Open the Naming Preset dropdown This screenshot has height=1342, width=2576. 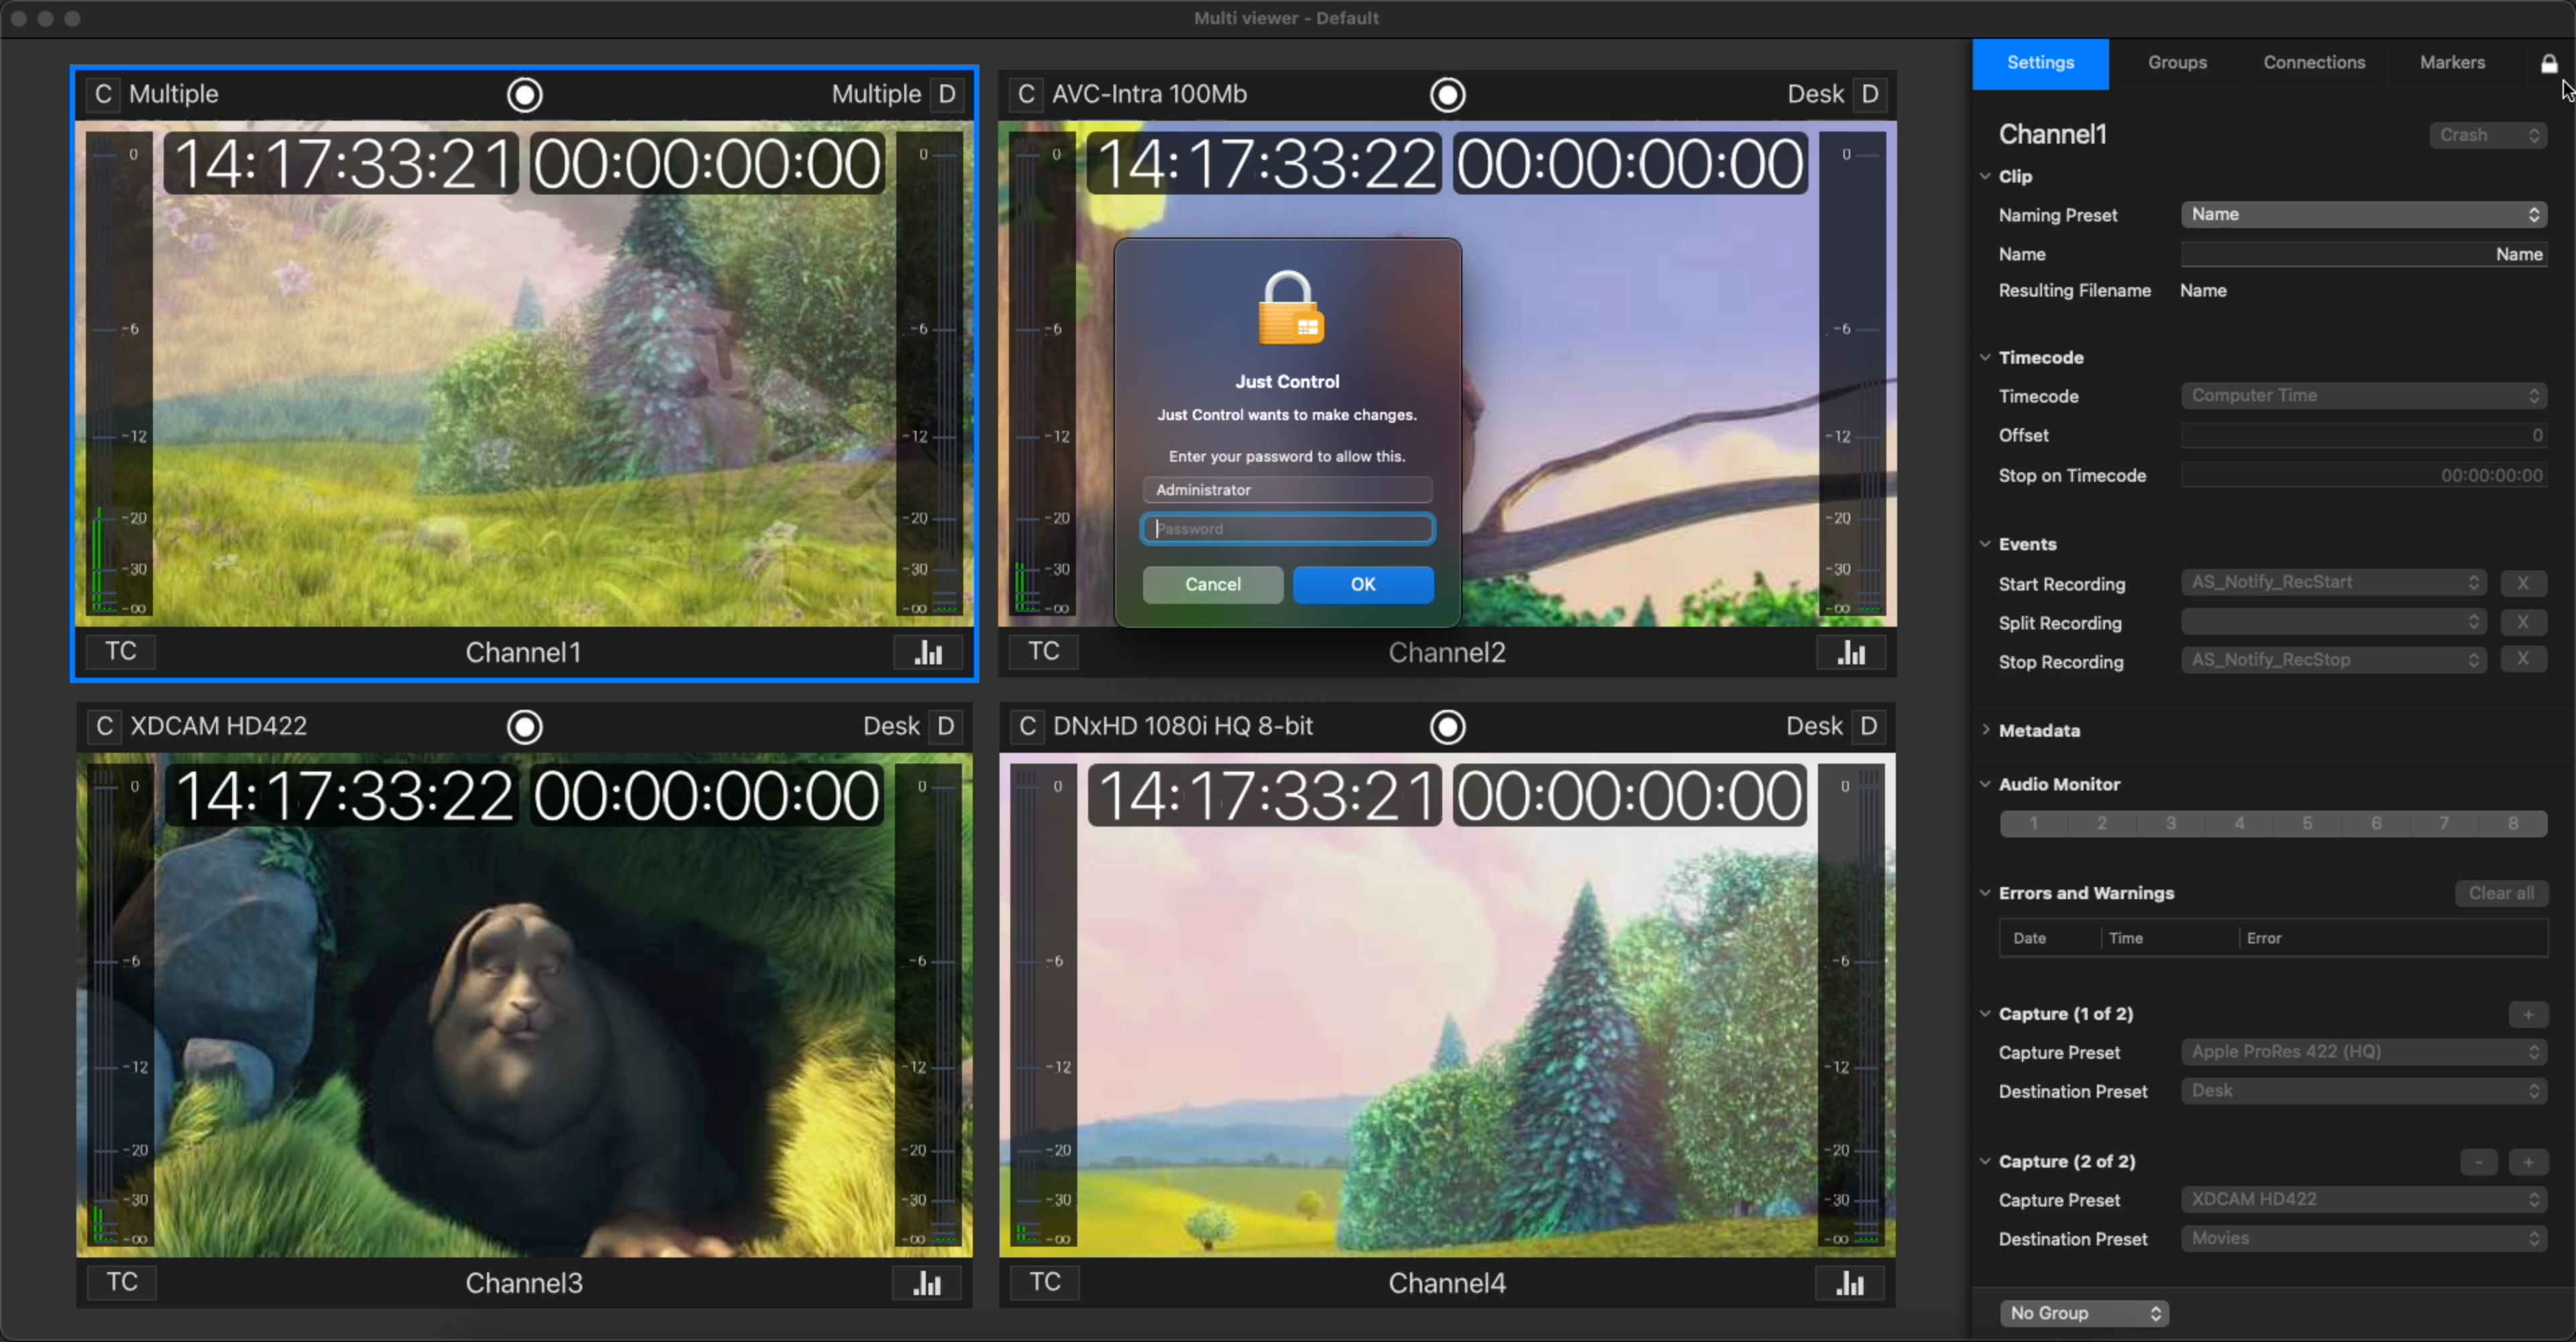2364,215
